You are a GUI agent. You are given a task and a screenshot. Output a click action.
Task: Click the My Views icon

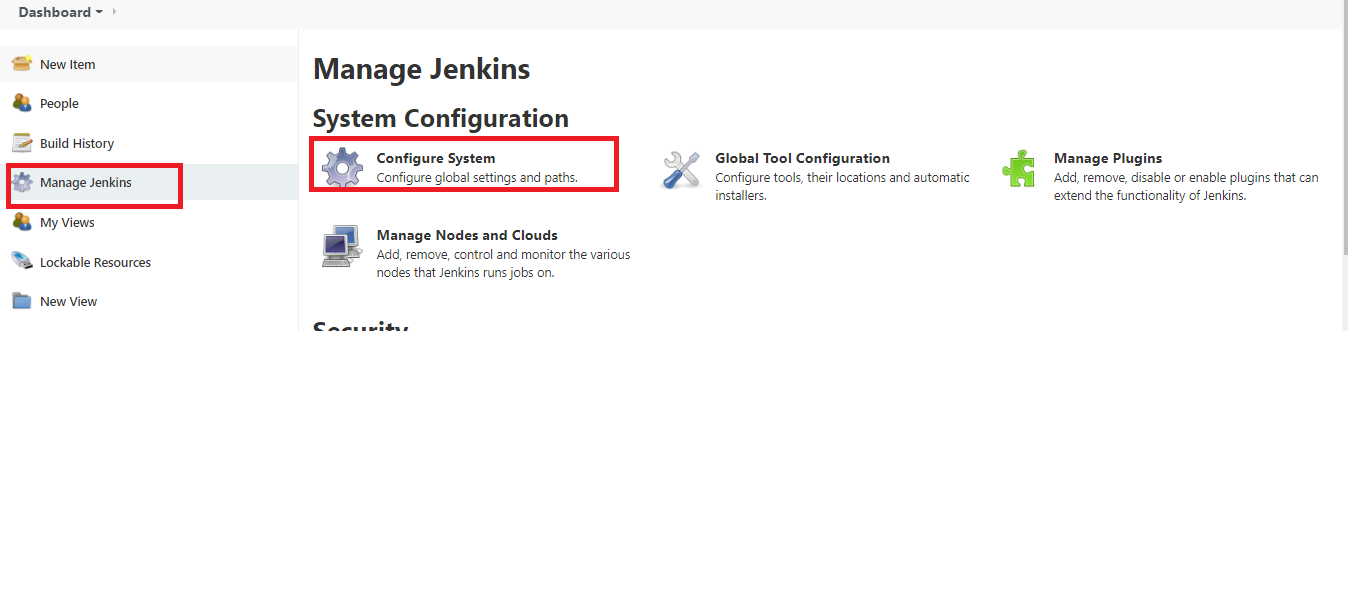pyautogui.click(x=21, y=221)
